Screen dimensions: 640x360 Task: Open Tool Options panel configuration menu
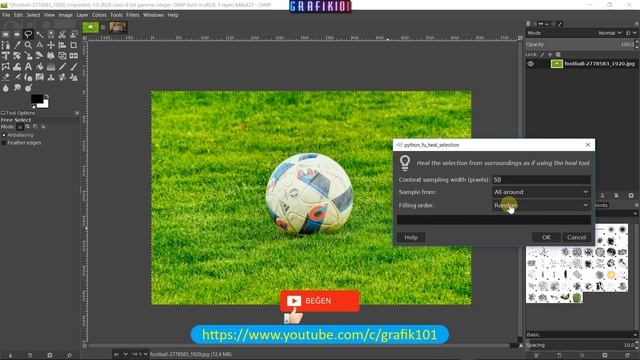pyautogui.click(x=77, y=113)
